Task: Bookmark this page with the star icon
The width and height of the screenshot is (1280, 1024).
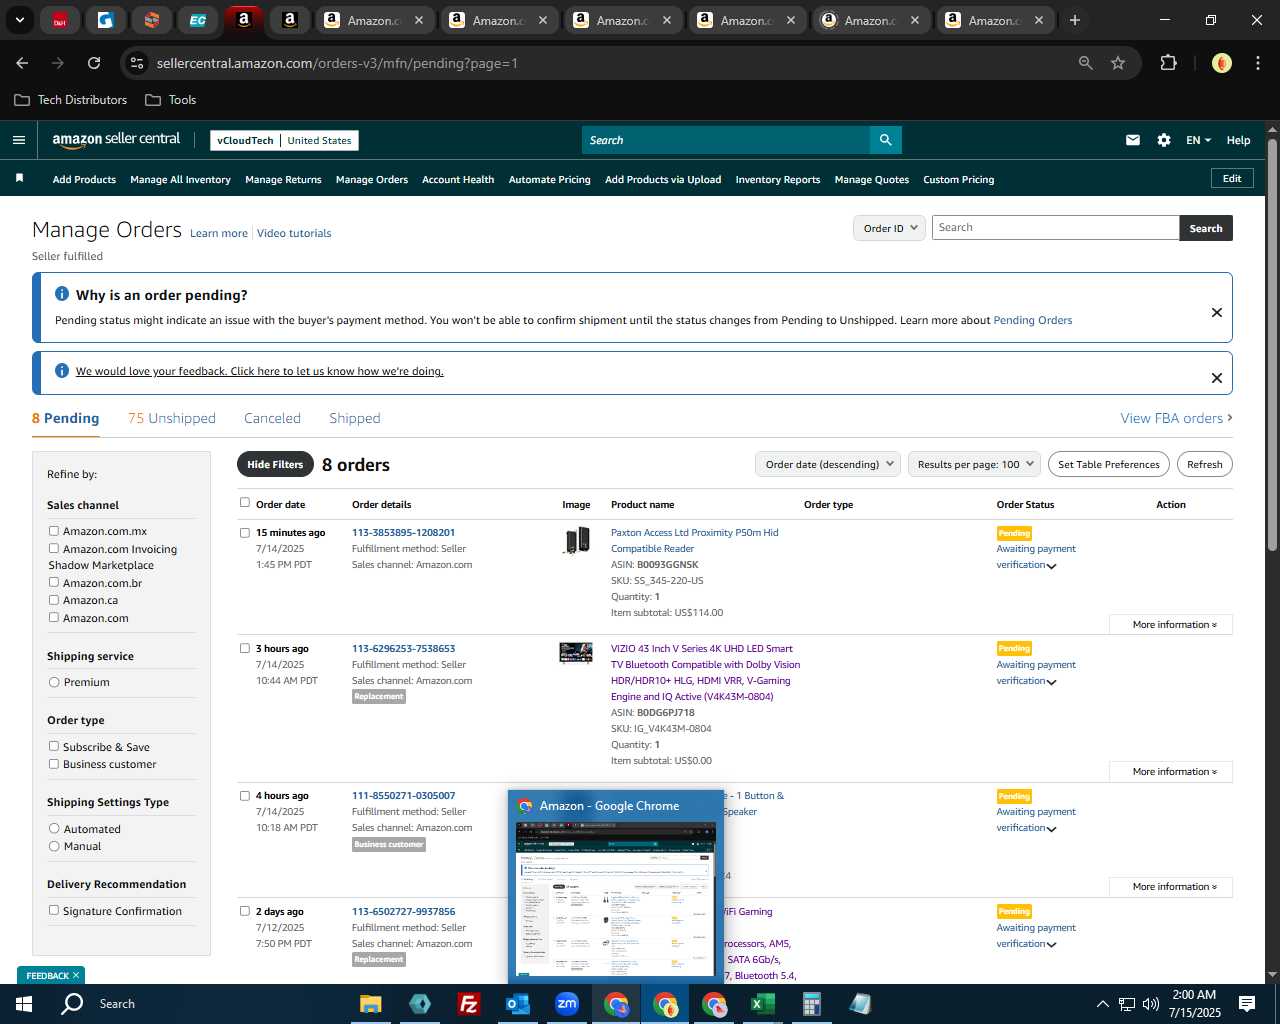Action: click(1118, 63)
